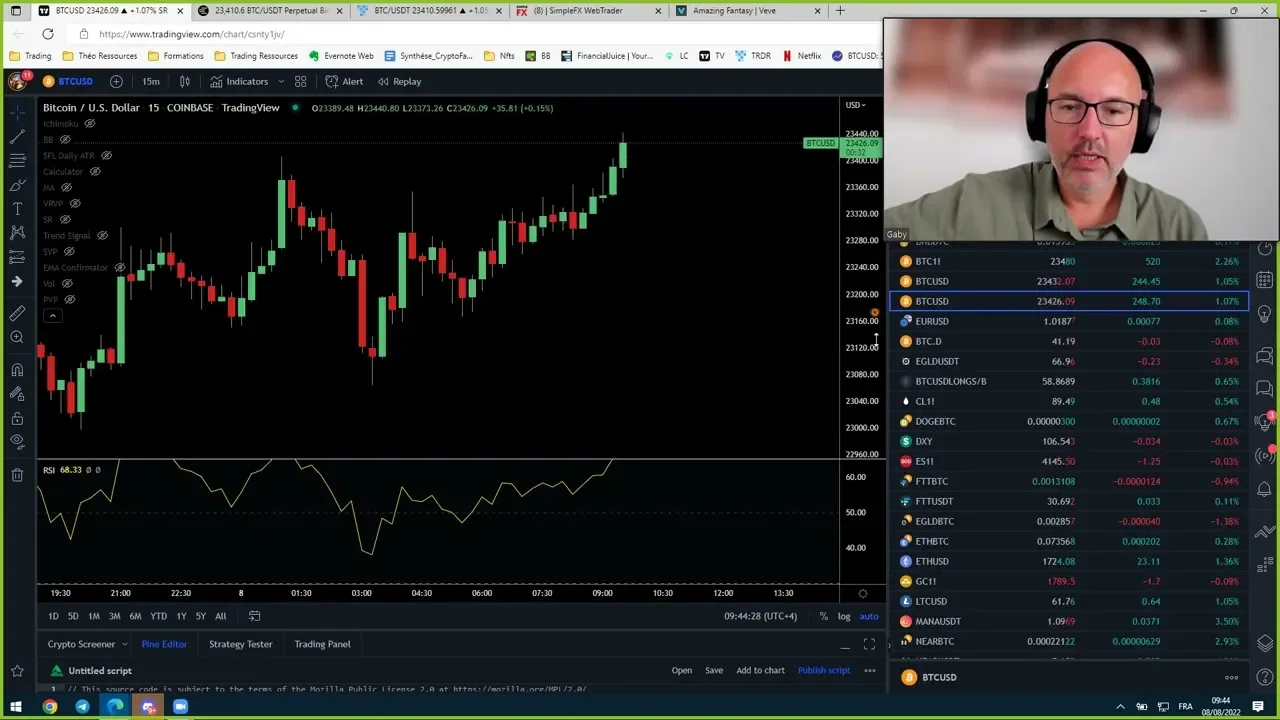
Task: Collapse the indicator legend with chevron
Action: (52, 315)
